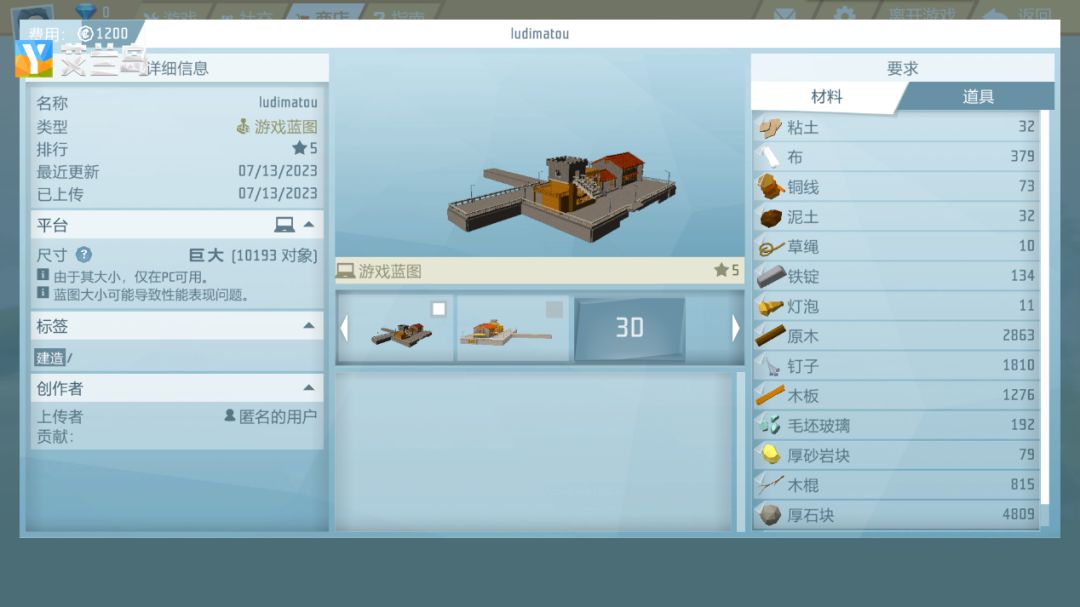
Task: Click the grass rope (草绳) icon
Action: pos(770,247)
